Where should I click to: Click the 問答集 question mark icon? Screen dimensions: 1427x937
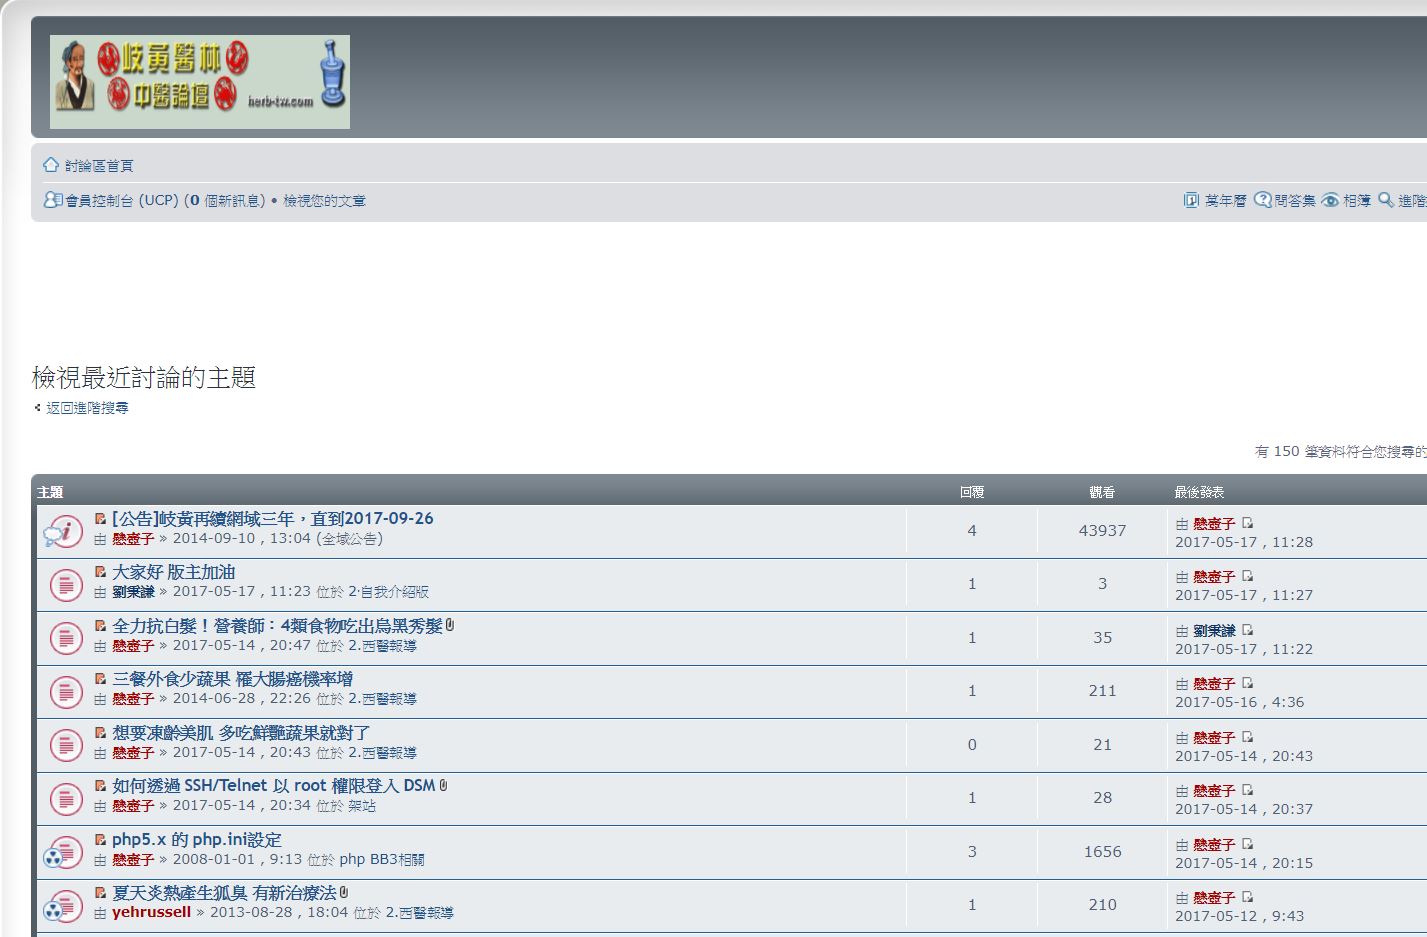click(1263, 200)
